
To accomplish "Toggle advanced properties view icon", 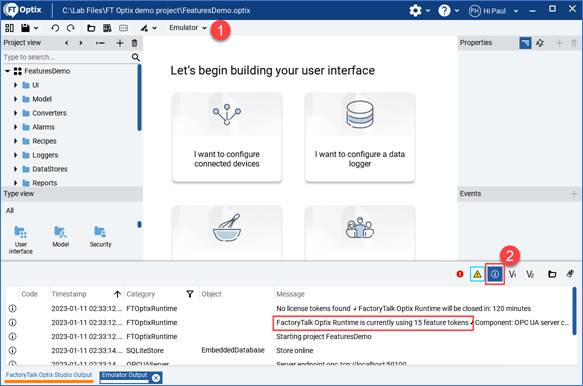I will tap(540, 43).
